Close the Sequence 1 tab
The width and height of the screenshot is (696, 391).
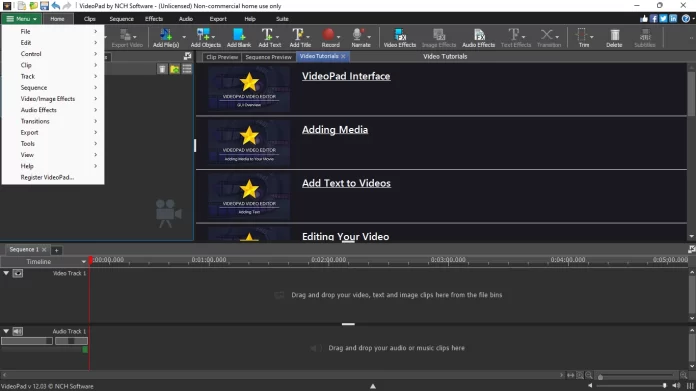44,249
